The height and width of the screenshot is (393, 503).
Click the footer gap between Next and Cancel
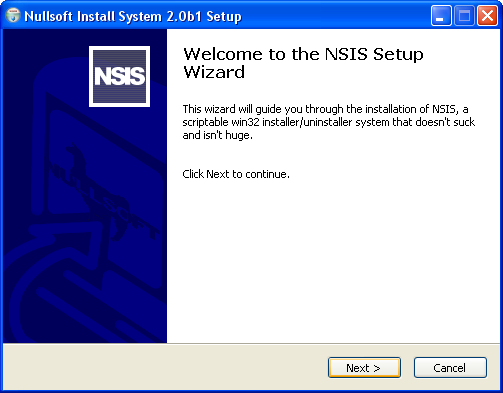[x=407, y=368]
